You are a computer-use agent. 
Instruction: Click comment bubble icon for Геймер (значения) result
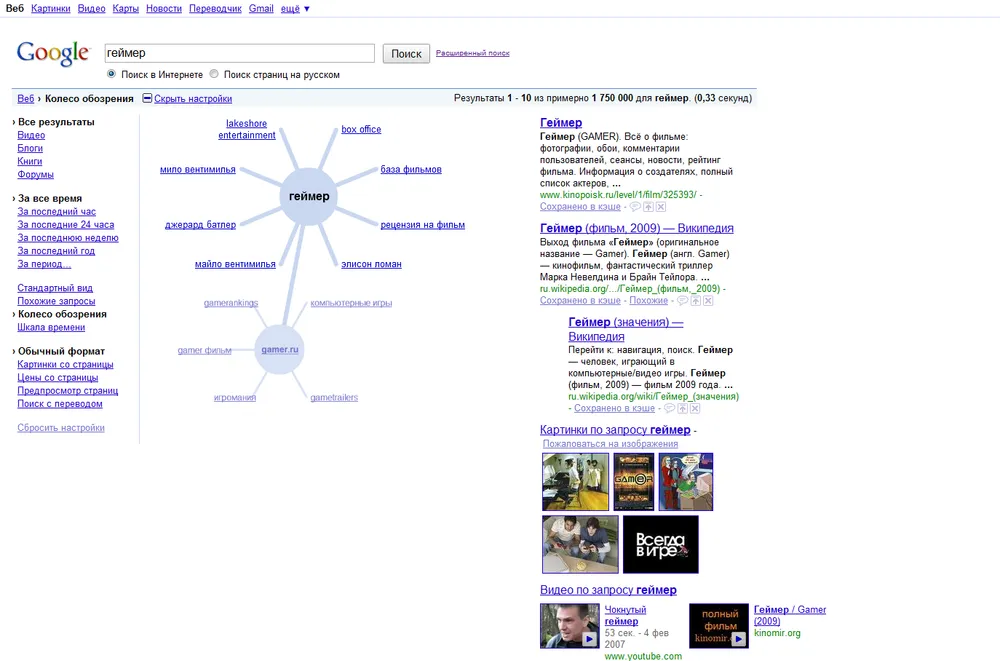669,408
